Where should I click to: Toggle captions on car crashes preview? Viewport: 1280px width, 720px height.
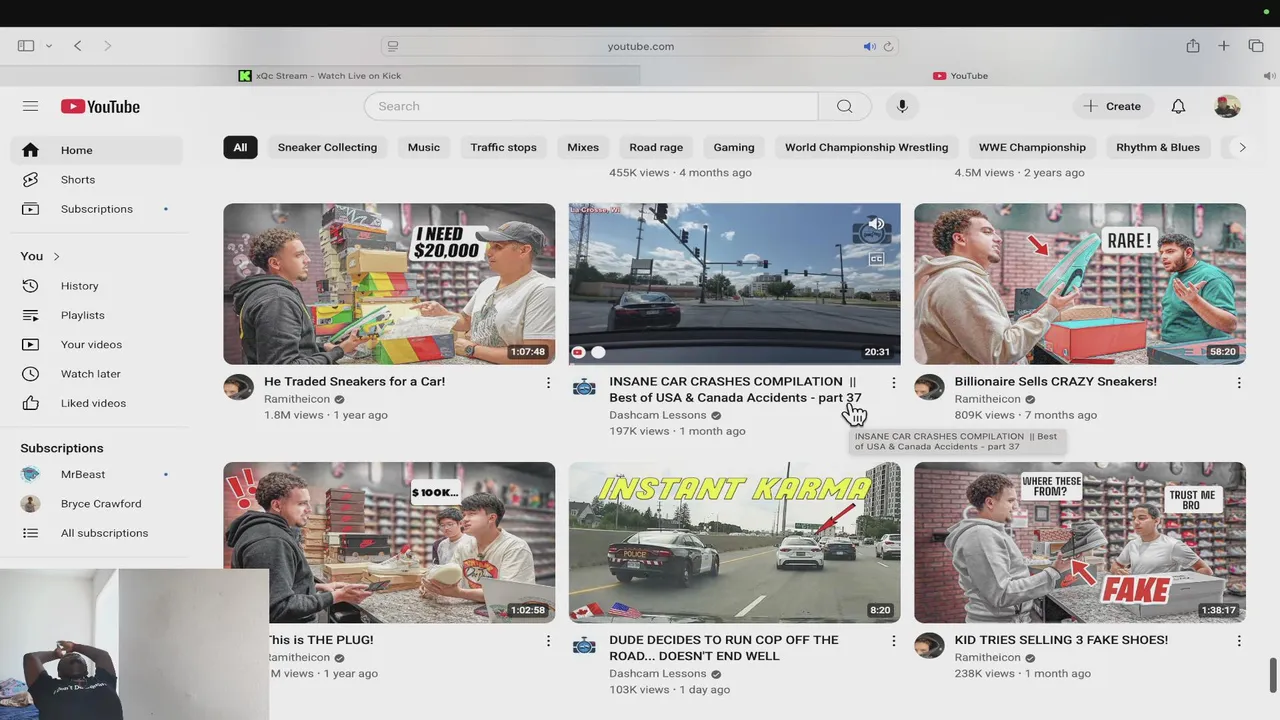[x=876, y=259]
